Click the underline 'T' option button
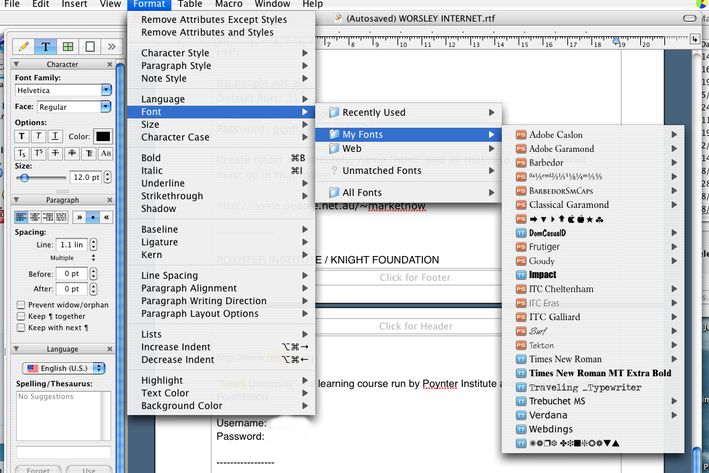 (x=56, y=136)
